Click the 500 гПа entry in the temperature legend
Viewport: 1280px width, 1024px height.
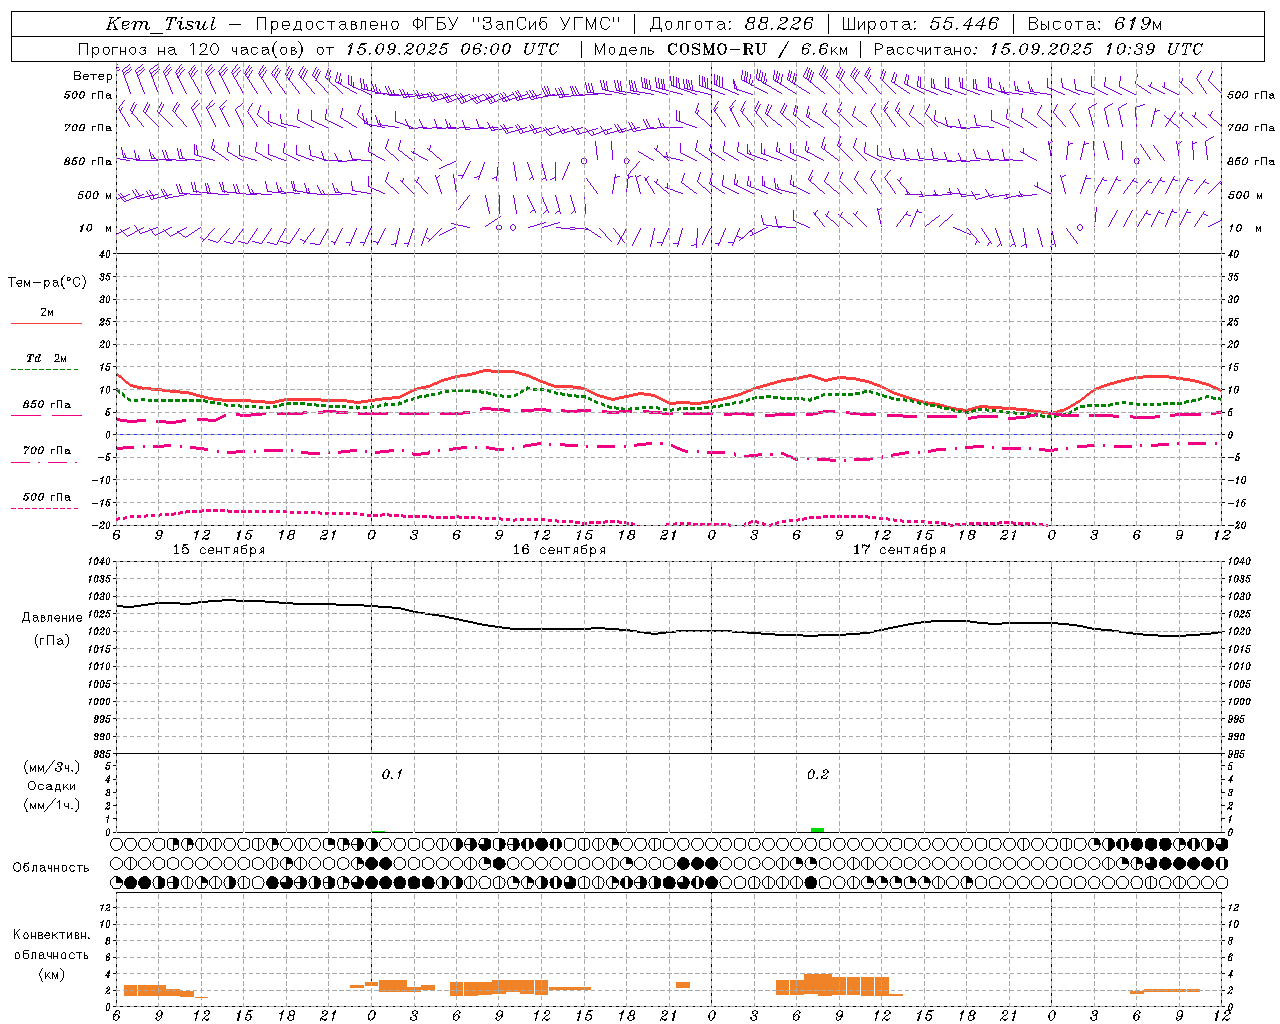(47, 497)
